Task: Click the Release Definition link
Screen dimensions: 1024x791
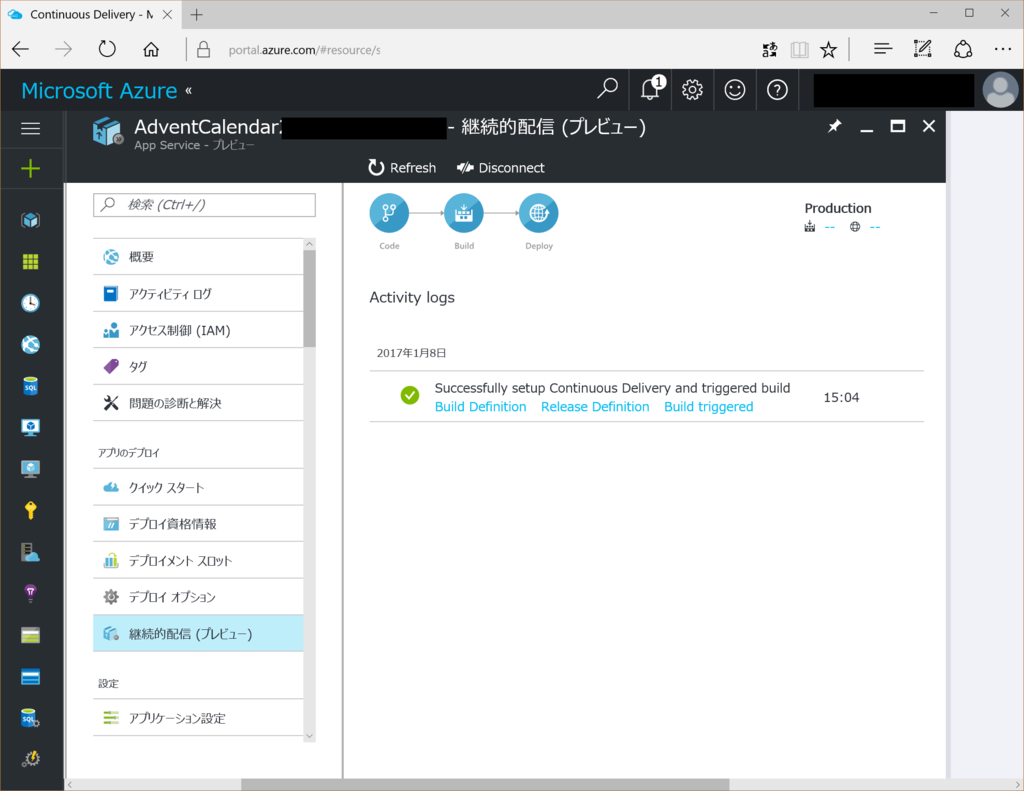Action: coord(595,407)
